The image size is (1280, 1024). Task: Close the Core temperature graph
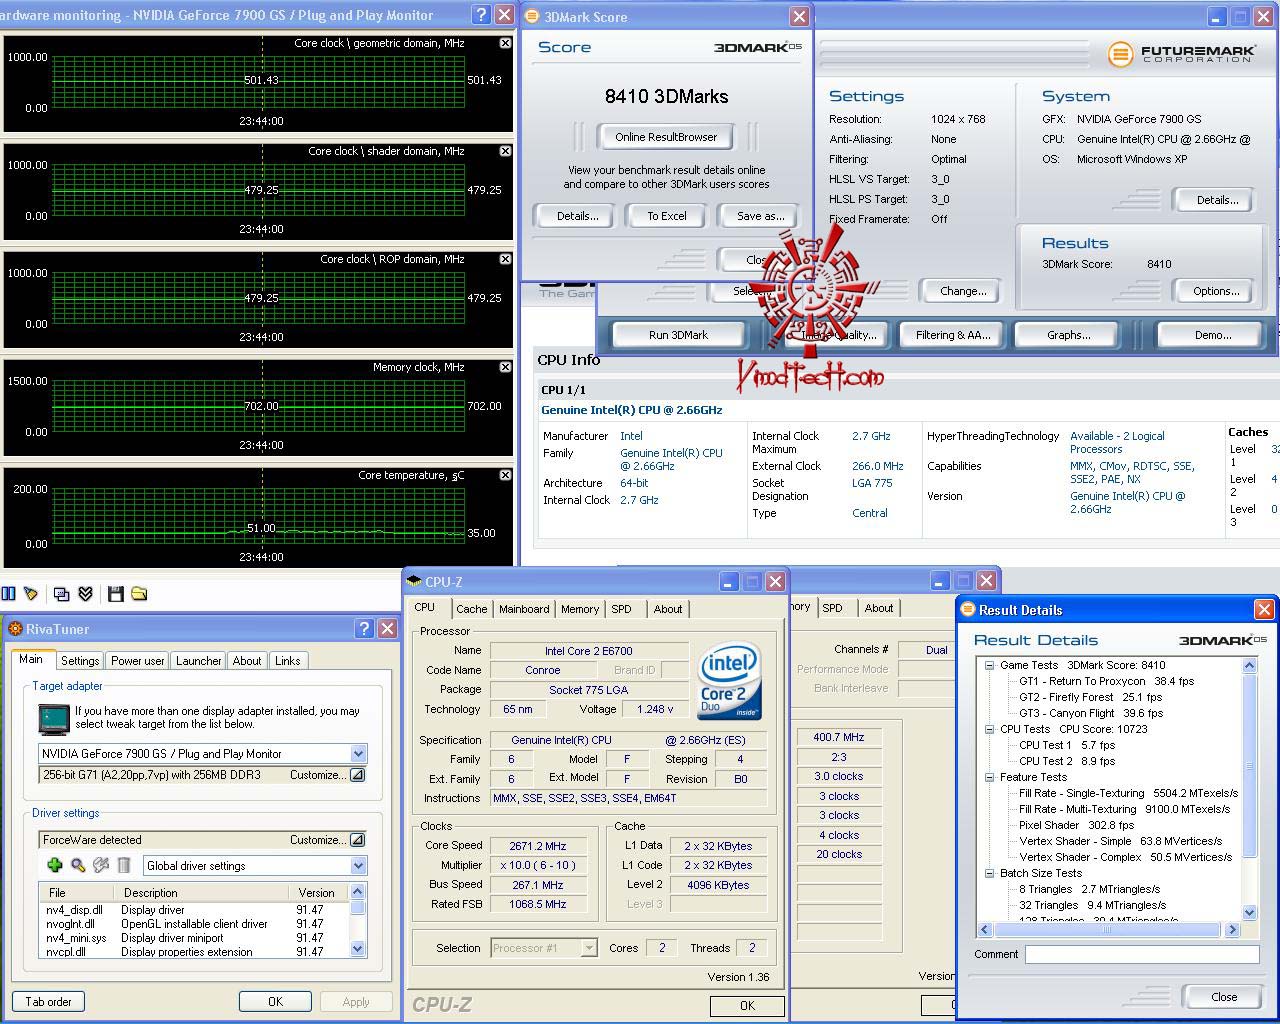click(505, 475)
